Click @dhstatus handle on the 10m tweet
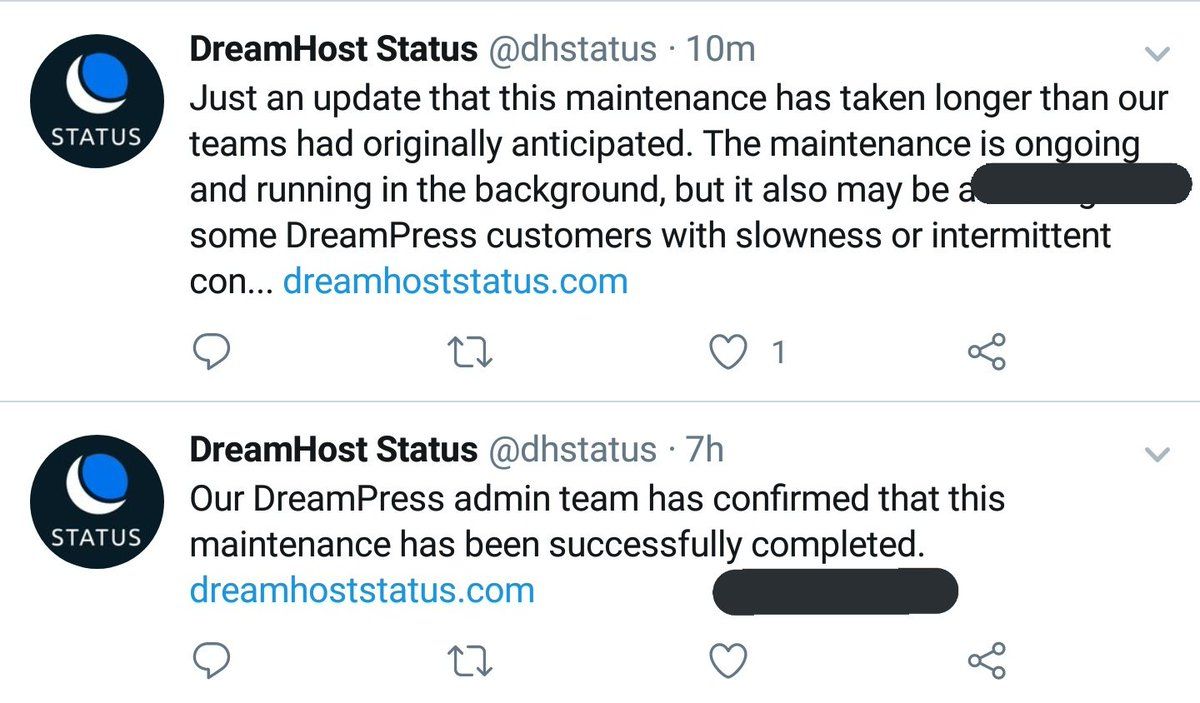The image size is (1200, 703). 572,49
